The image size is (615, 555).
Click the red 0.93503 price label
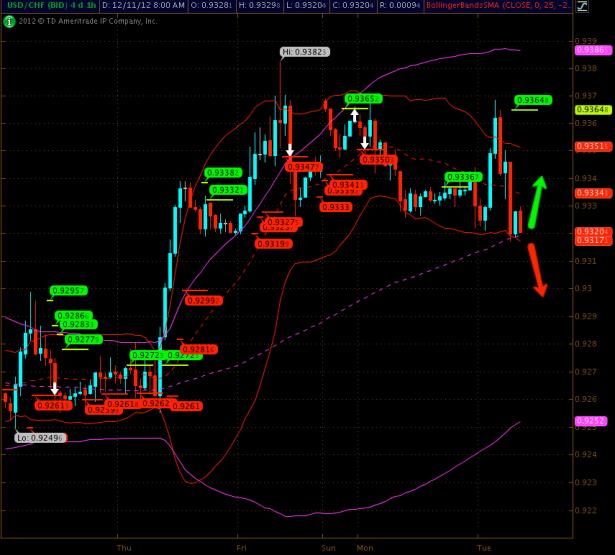click(x=378, y=160)
